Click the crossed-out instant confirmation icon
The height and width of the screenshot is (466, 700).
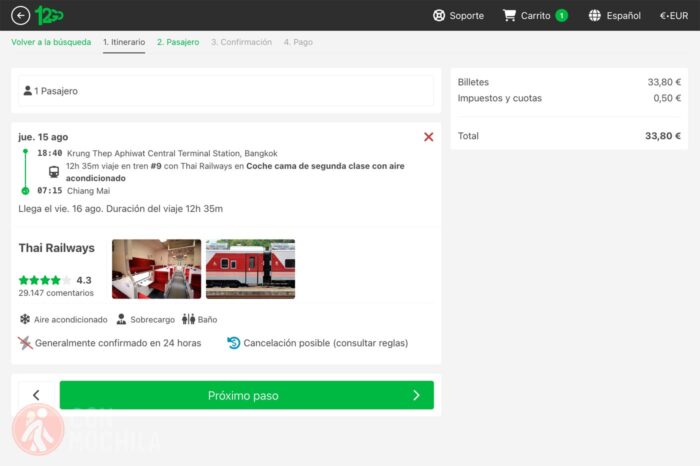pyautogui.click(x=25, y=343)
